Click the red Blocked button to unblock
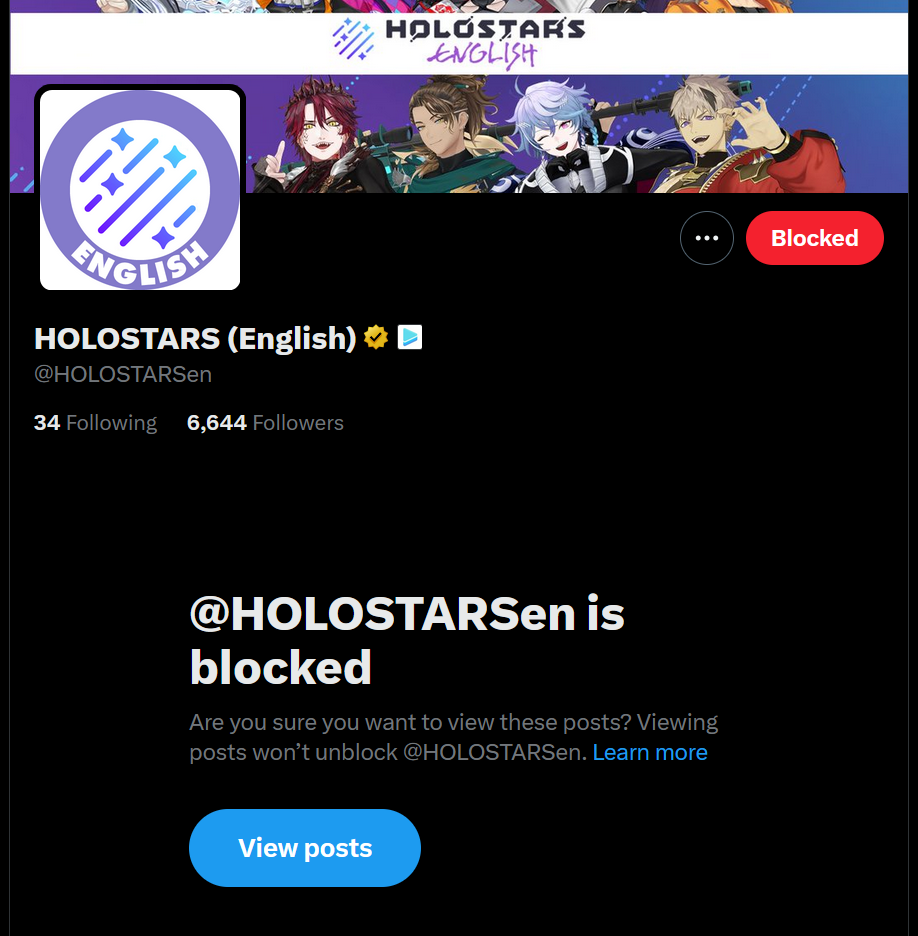Image resolution: width=918 pixels, height=936 pixels. coord(815,238)
